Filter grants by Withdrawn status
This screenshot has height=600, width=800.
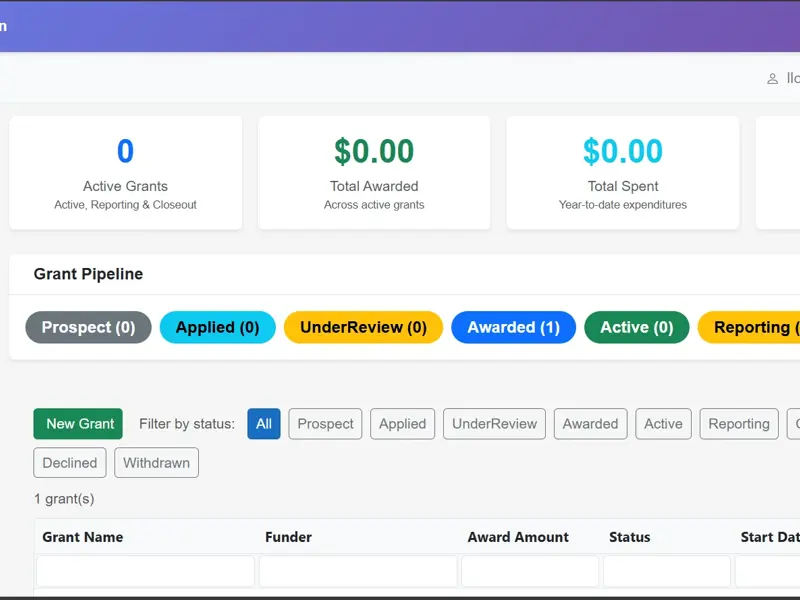tap(157, 463)
